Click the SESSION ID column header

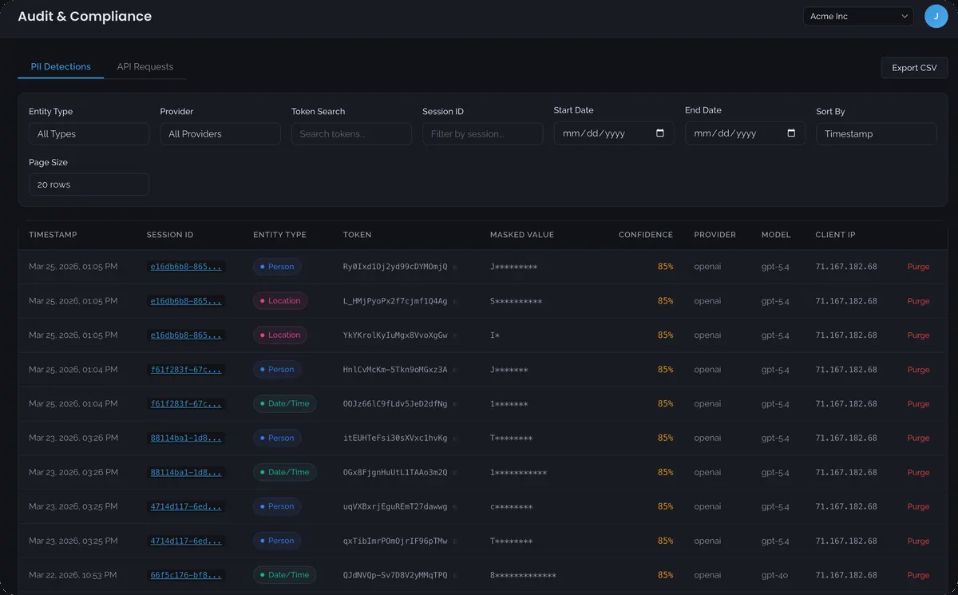click(170, 235)
